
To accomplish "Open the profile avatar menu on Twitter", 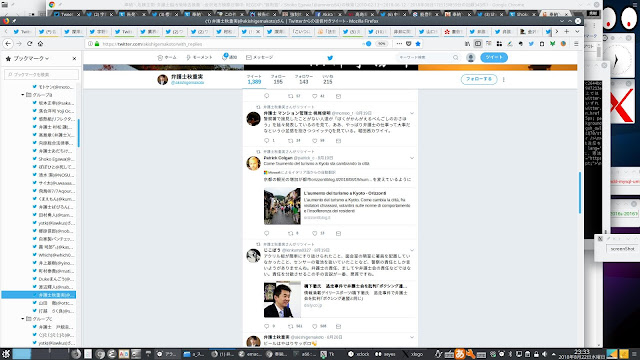I will pos(471,58).
